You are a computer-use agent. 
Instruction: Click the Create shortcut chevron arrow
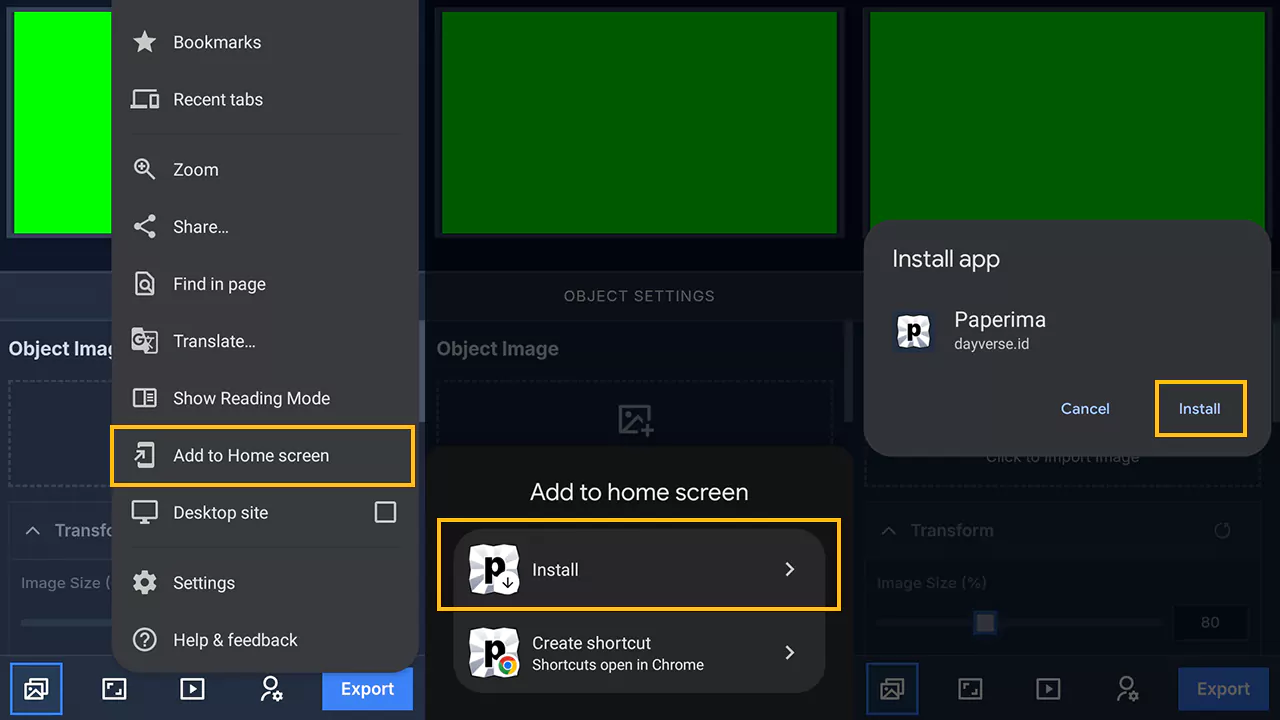pyautogui.click(x=790, y=653)
